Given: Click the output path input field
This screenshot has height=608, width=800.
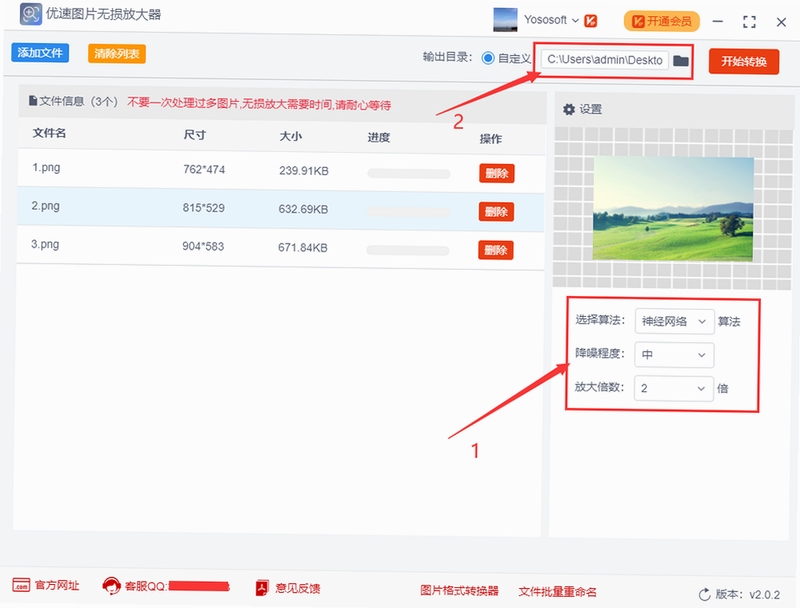Looking at the screenshot, I should [x=605, y=60].
